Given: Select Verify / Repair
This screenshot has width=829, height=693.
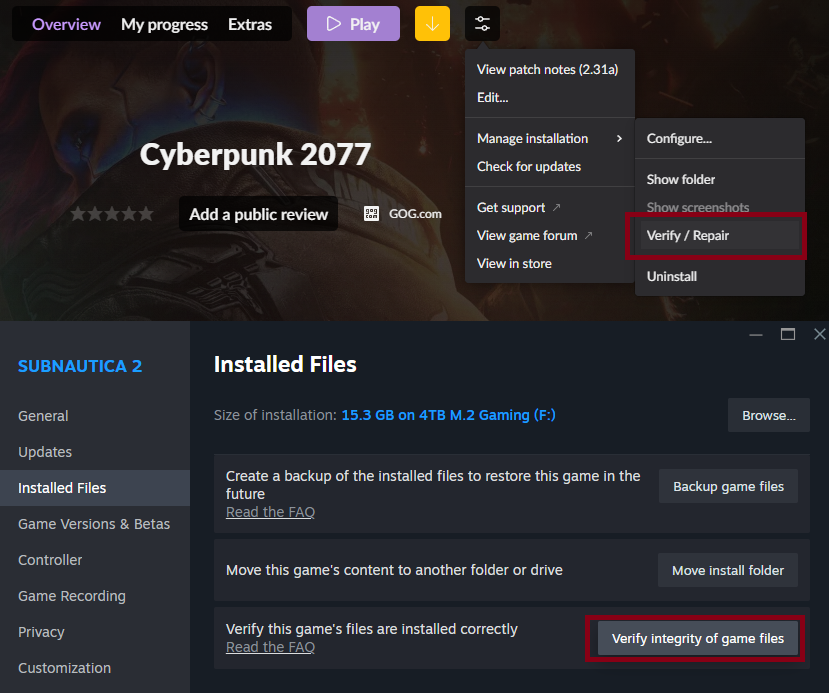Looking at the screenshot, I should tap(720, 235).
